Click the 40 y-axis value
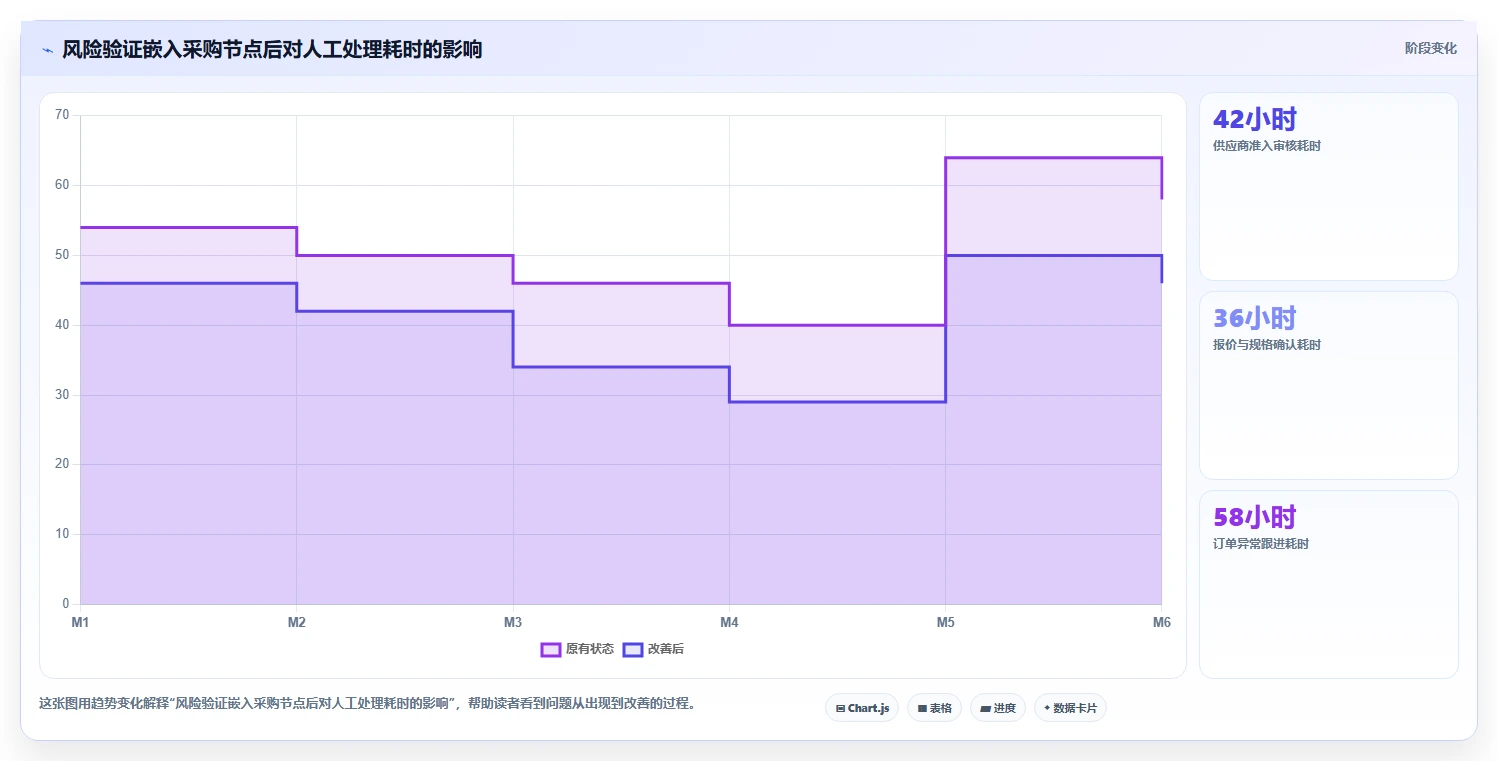This screenshot has width=1498, height=761. [x=62, y=325]
